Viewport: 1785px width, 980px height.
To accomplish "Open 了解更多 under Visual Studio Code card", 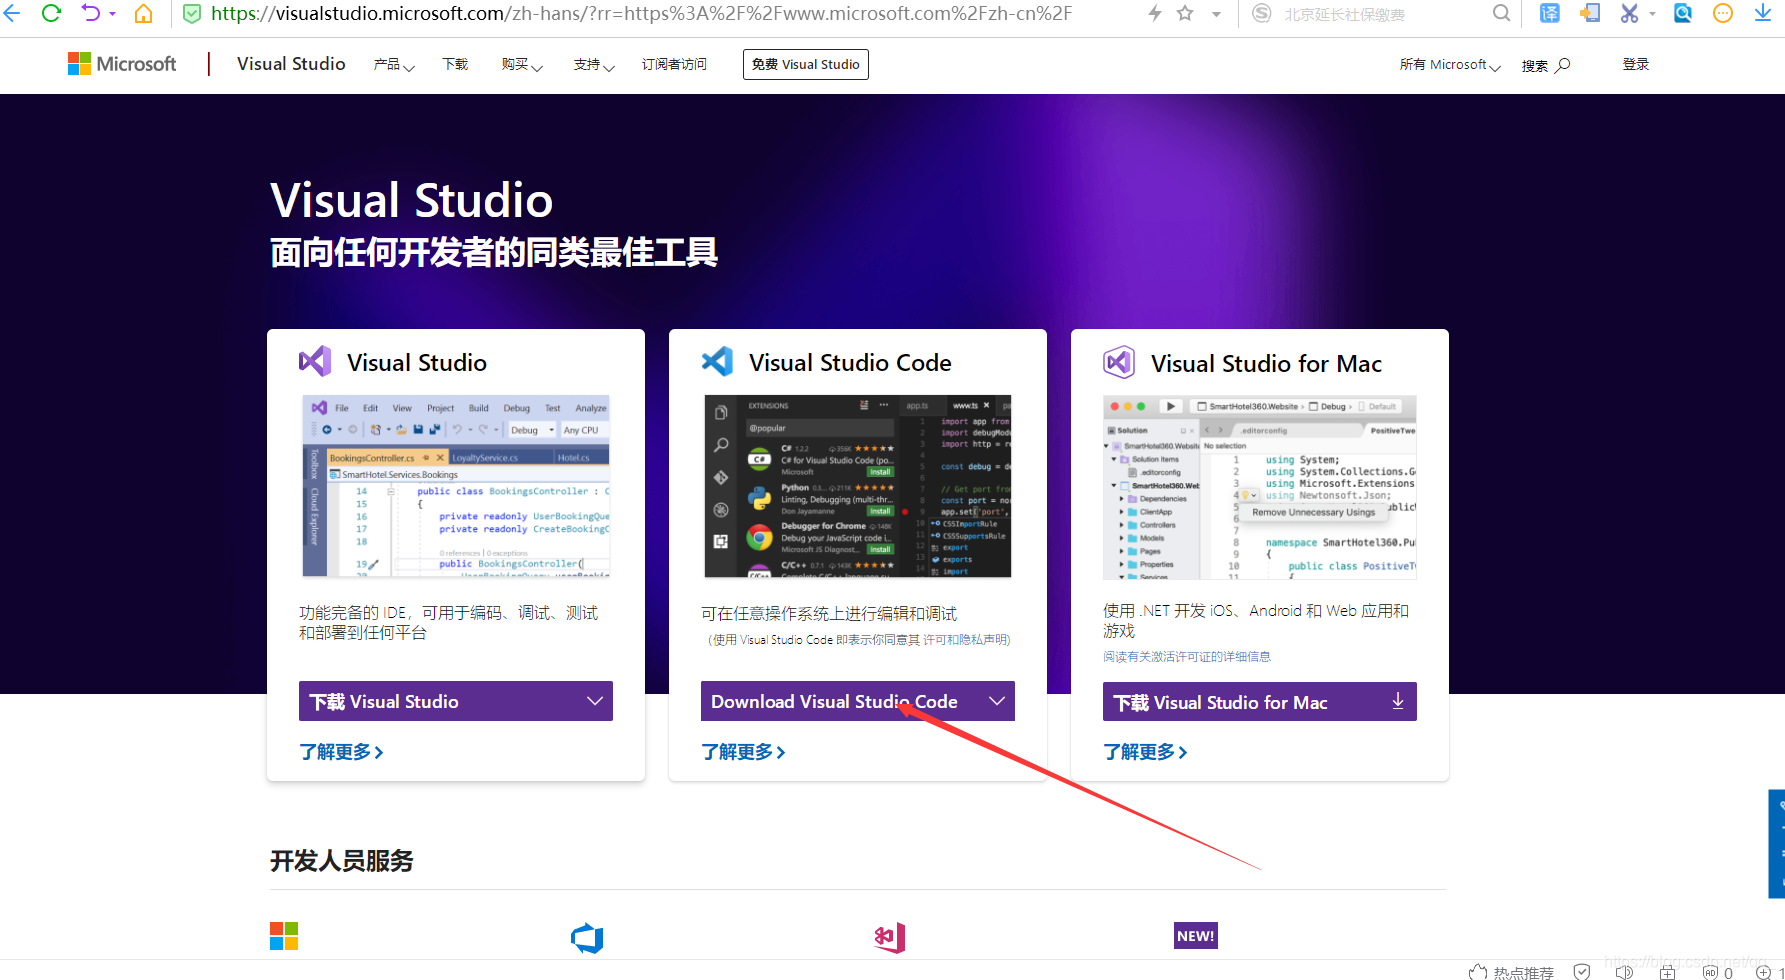I will [743, 751].
